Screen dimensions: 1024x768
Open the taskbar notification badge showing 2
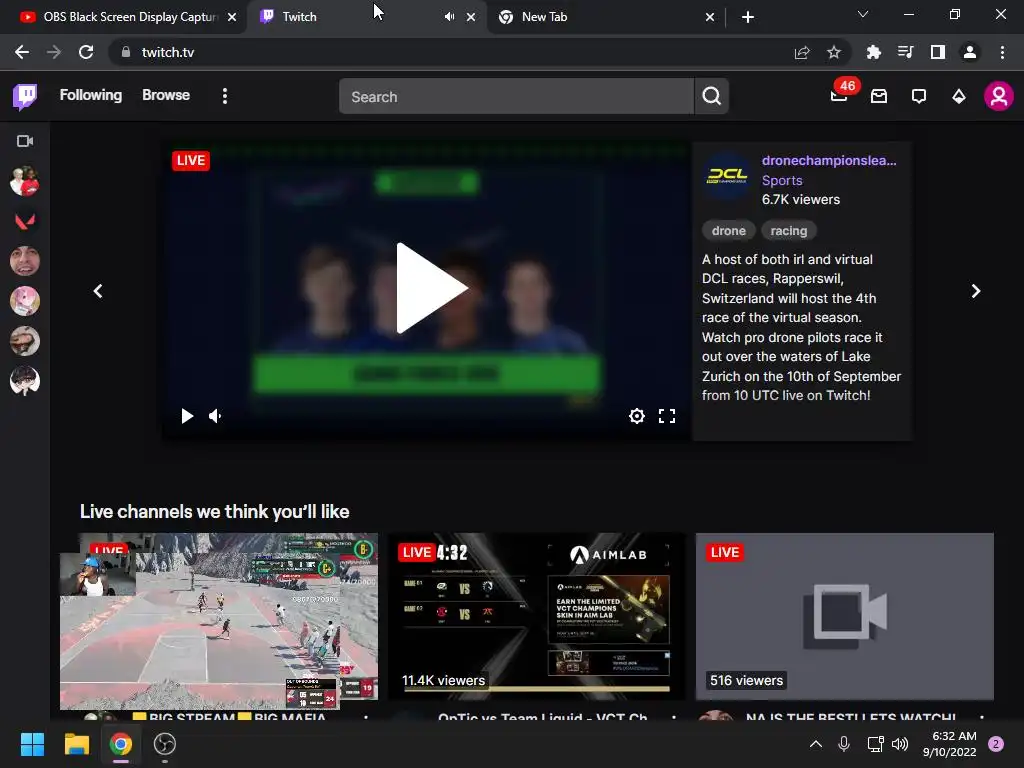[x=996, y=744]
